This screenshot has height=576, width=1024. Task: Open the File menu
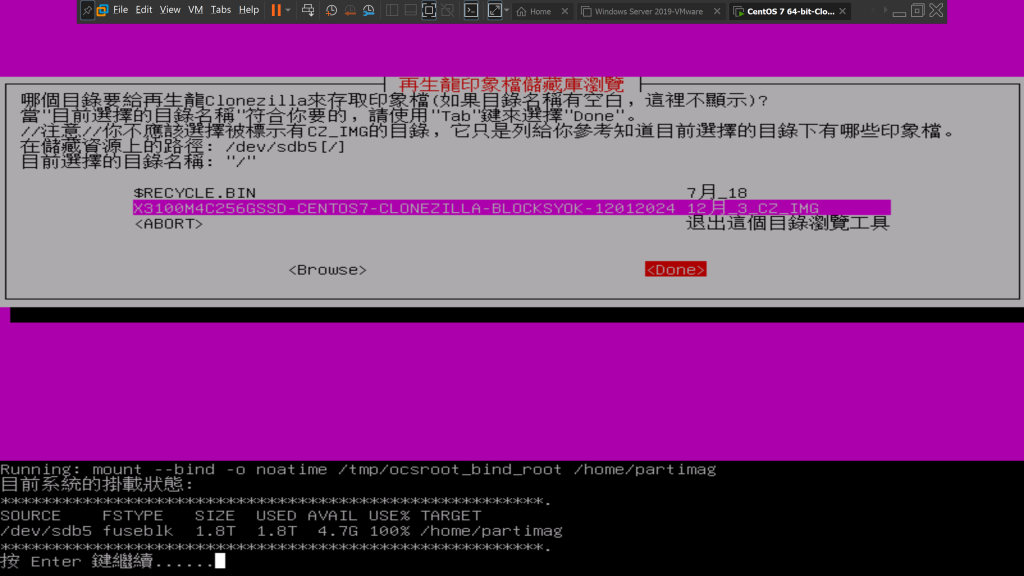coord(120,10)
